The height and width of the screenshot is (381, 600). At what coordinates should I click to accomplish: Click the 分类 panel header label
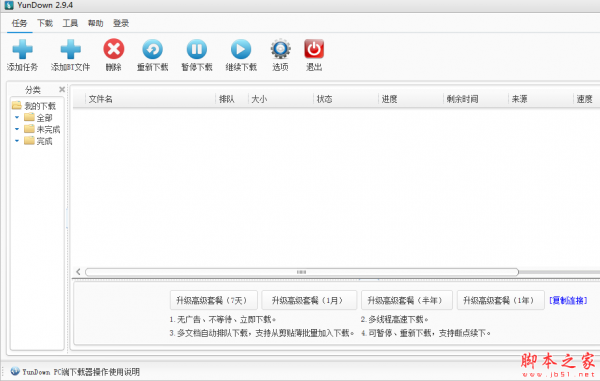(33, 90)
